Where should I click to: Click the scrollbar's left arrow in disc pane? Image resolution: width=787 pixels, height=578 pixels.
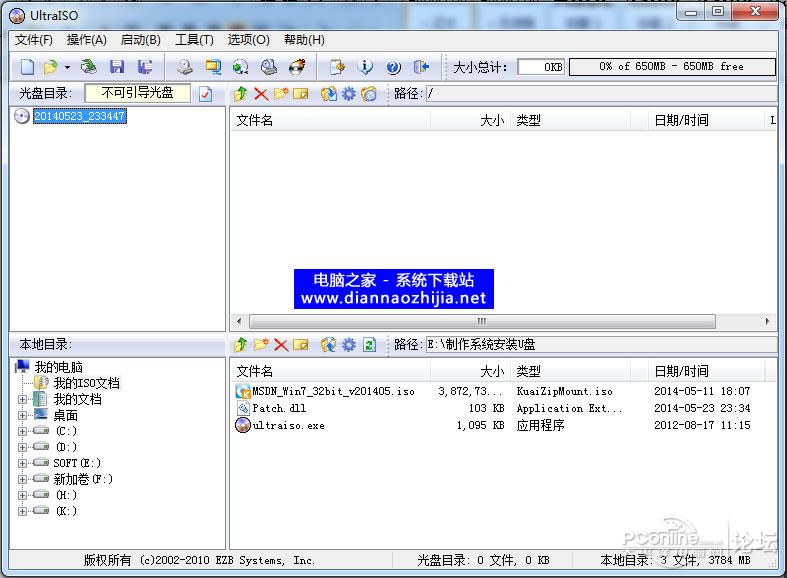239,321
